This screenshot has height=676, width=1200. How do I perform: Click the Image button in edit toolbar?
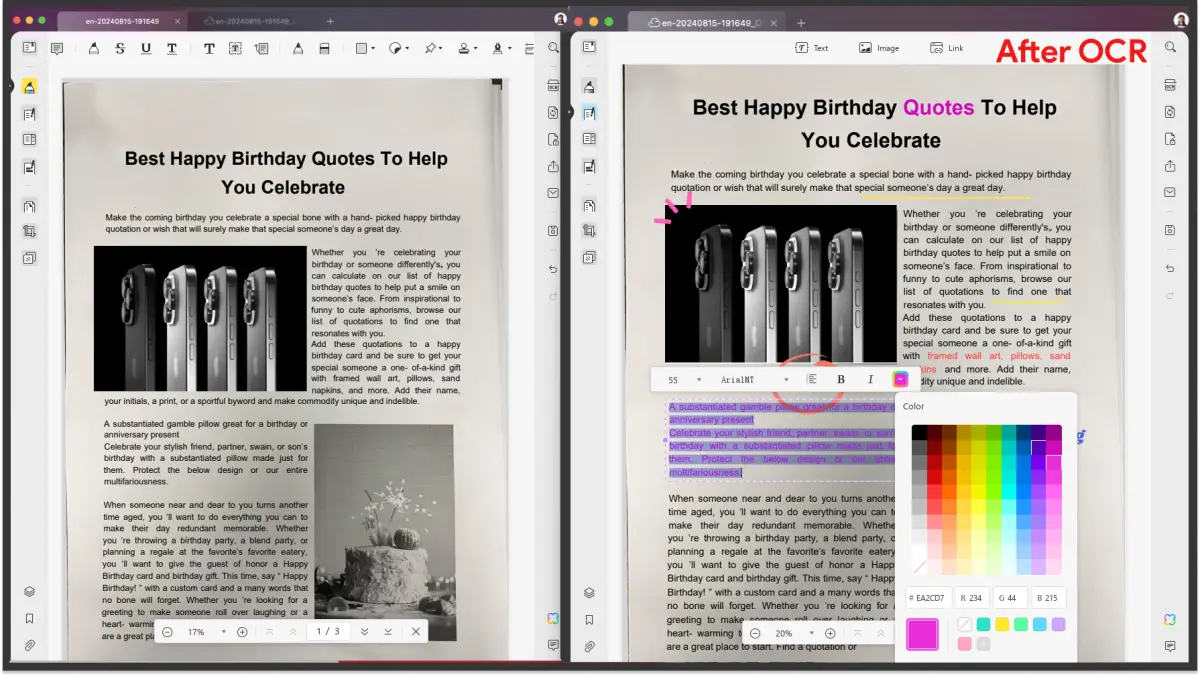click(x=878, y=48)
